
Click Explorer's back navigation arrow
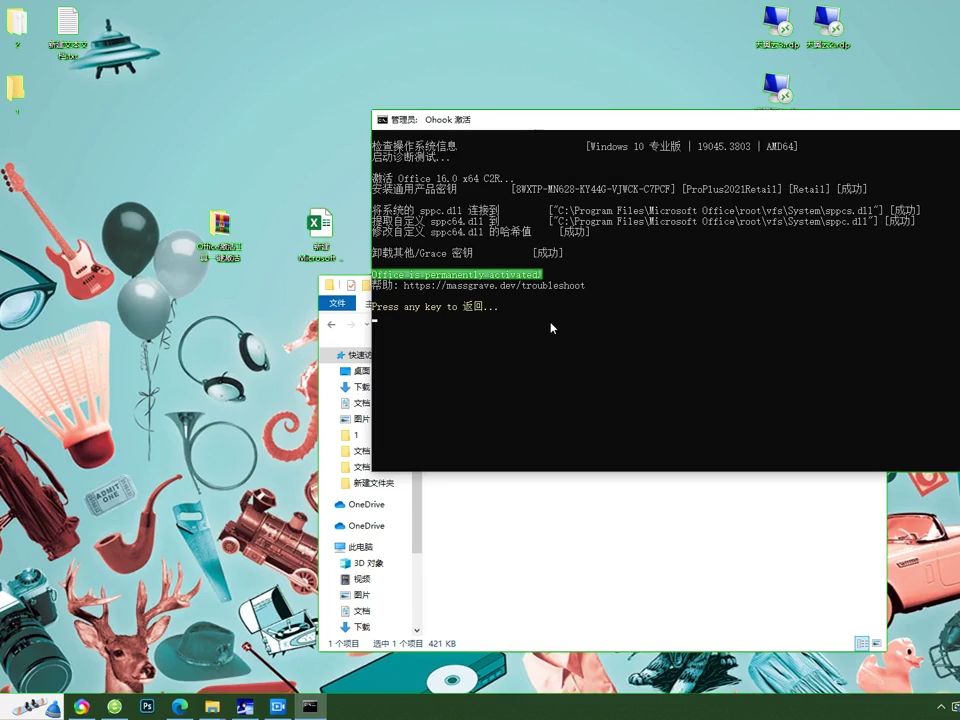click(331, 324)
